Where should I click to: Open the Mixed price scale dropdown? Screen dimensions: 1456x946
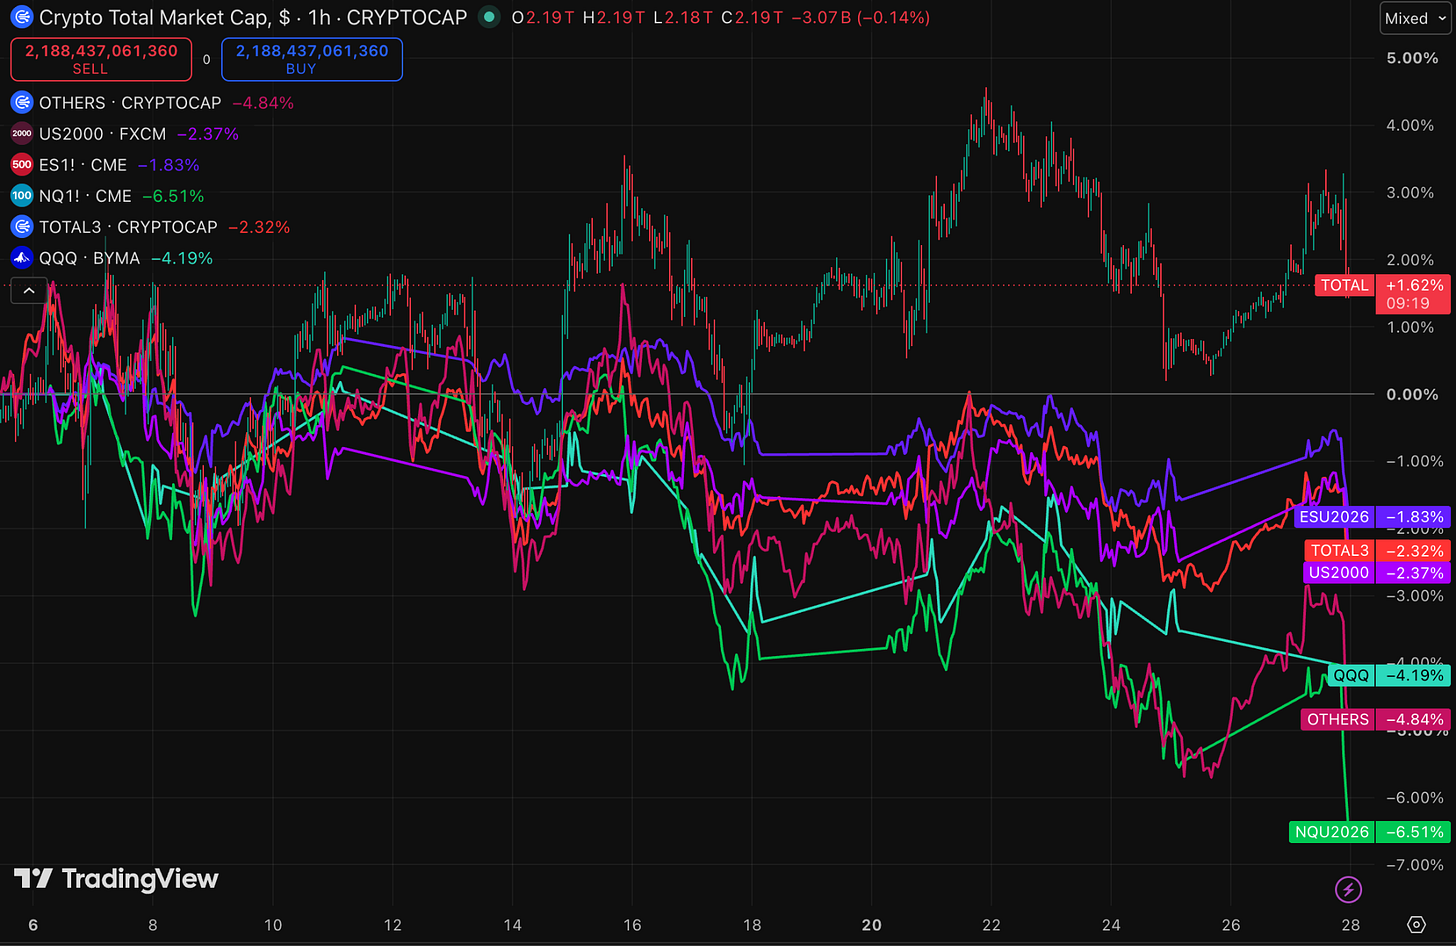pos(1415,18)
